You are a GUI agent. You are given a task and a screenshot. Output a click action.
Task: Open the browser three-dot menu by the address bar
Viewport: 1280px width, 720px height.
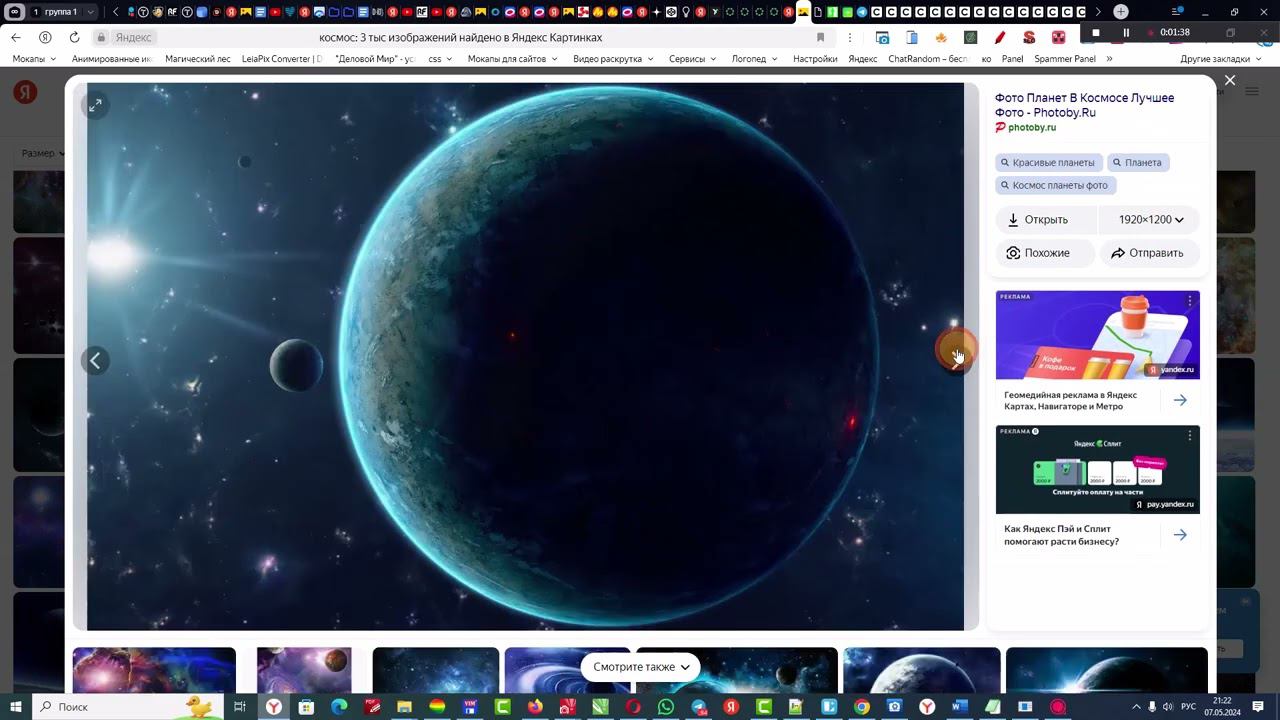(850, 37)
